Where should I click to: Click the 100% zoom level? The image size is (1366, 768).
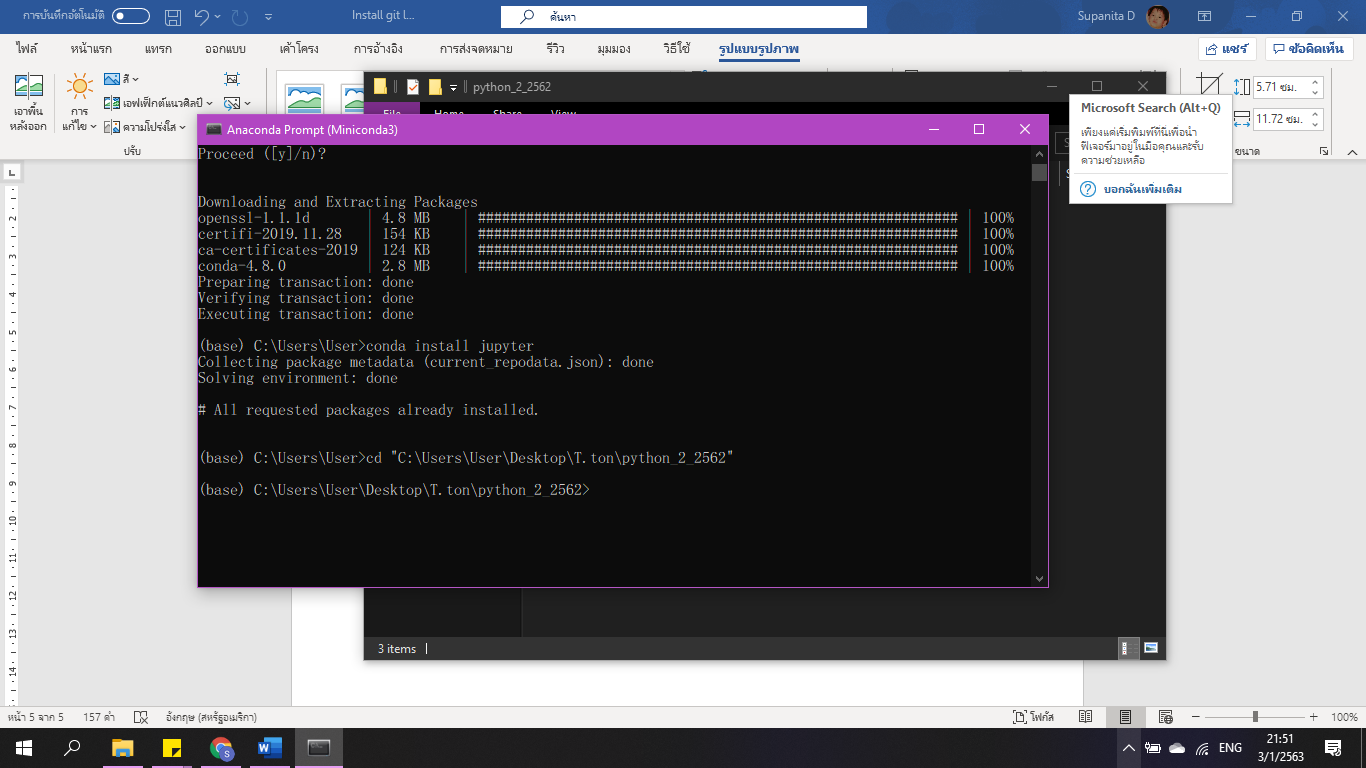pos(1344,717)
